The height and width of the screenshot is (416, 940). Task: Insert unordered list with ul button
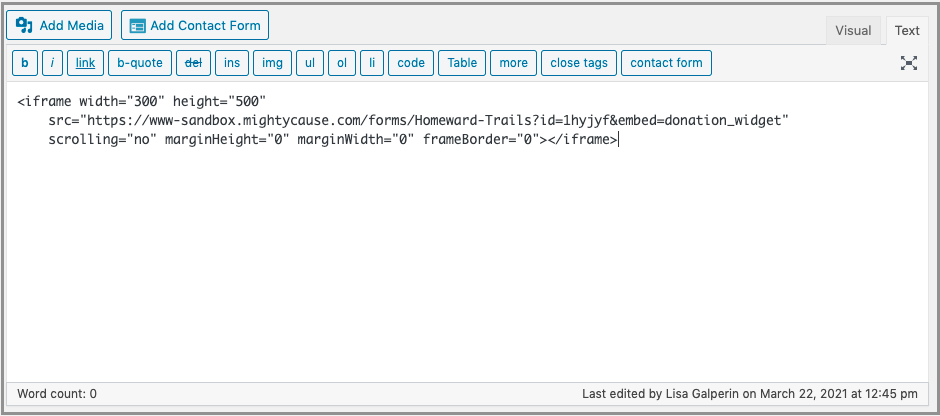(310, 63)
